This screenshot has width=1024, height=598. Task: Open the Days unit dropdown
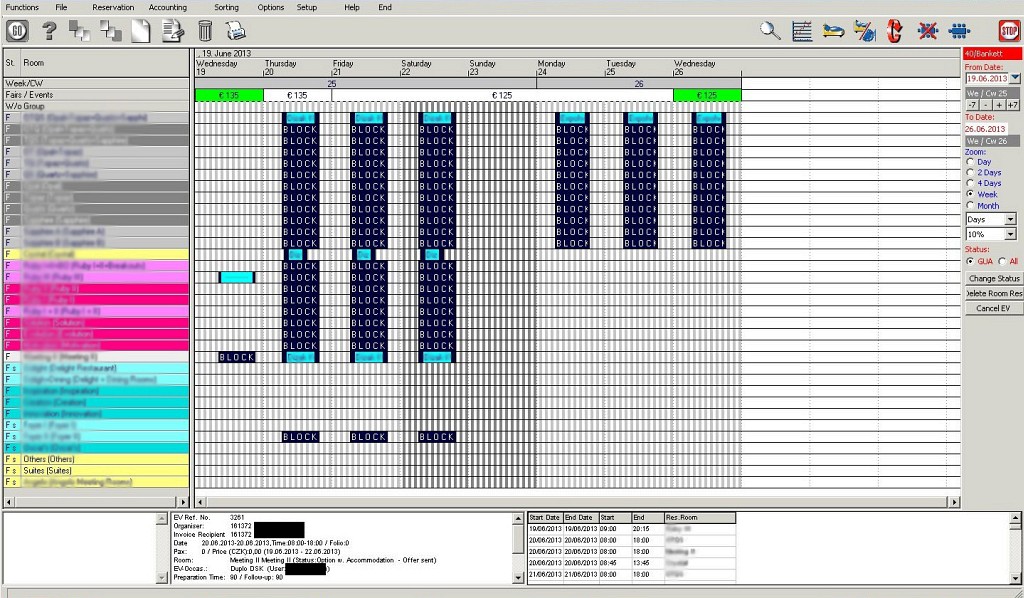1011,219
